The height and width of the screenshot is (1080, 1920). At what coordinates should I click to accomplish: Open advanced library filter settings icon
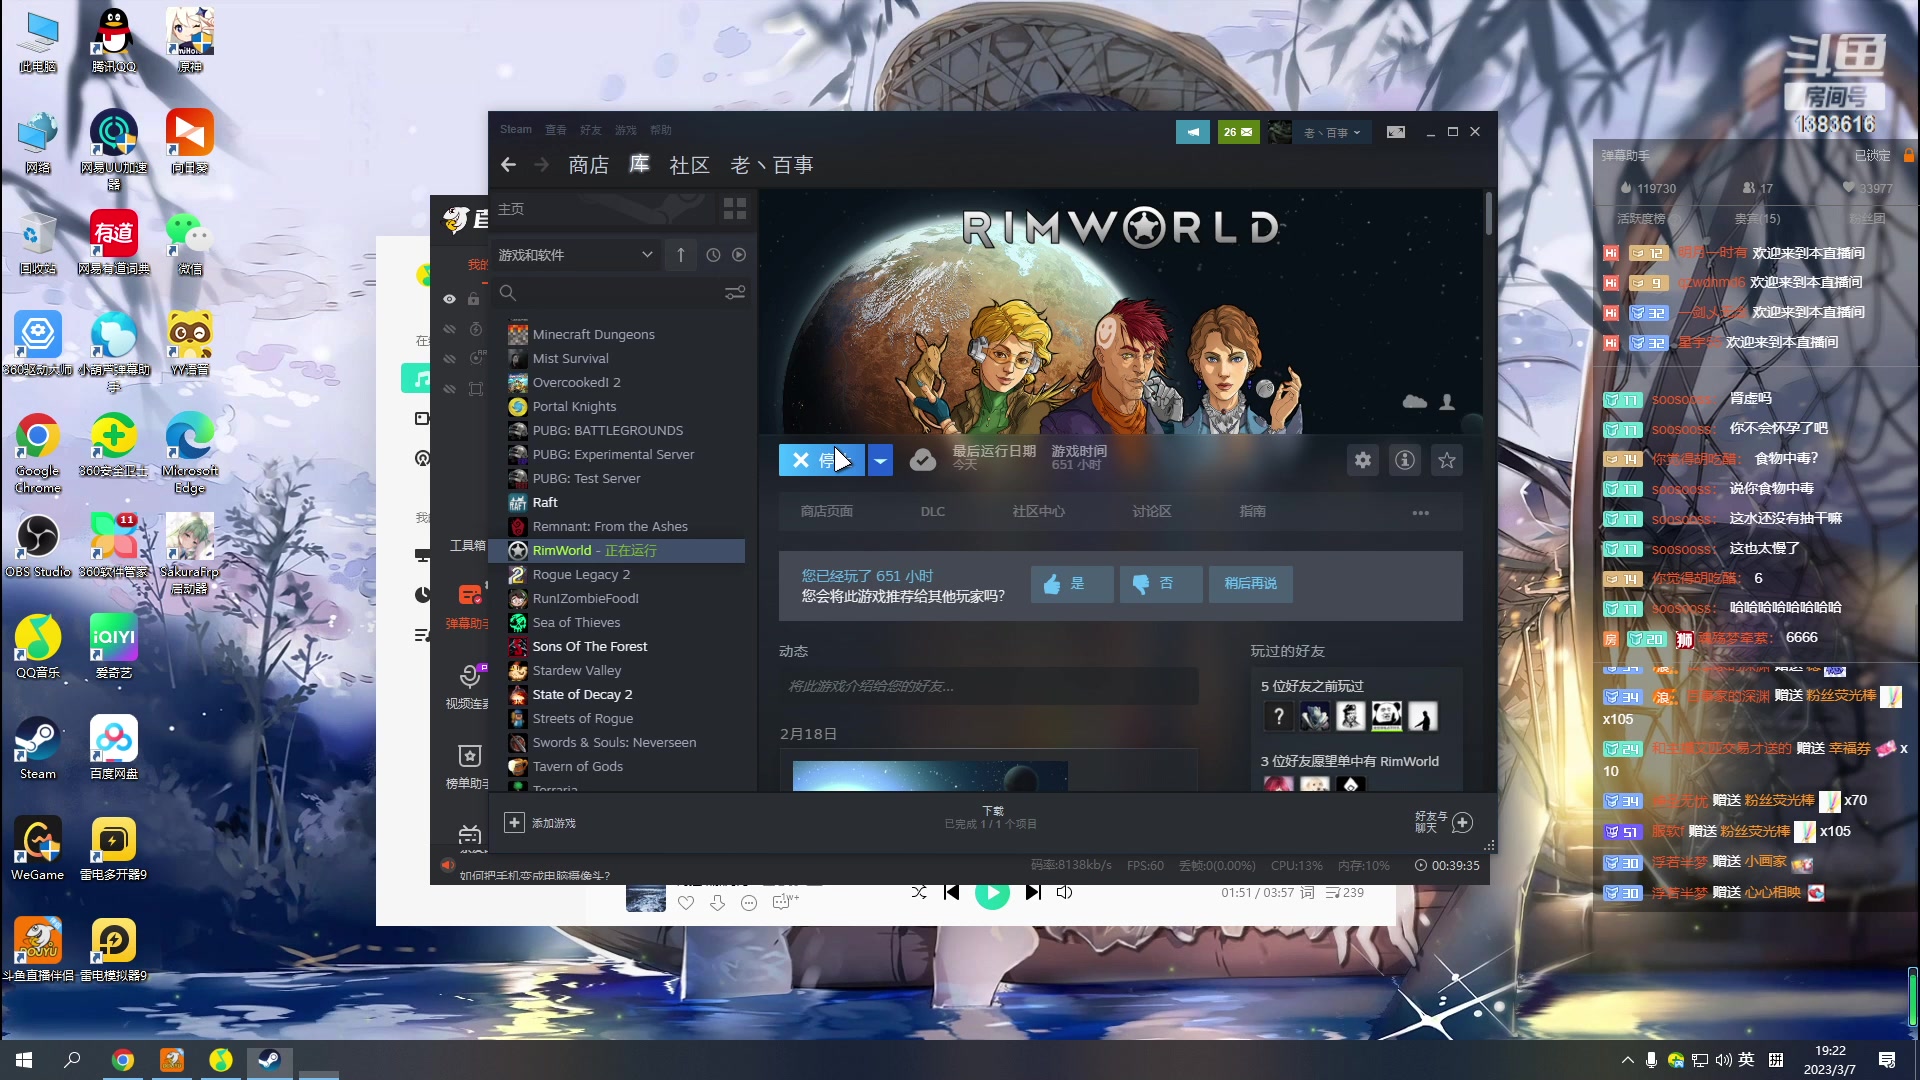click(735, 293)
